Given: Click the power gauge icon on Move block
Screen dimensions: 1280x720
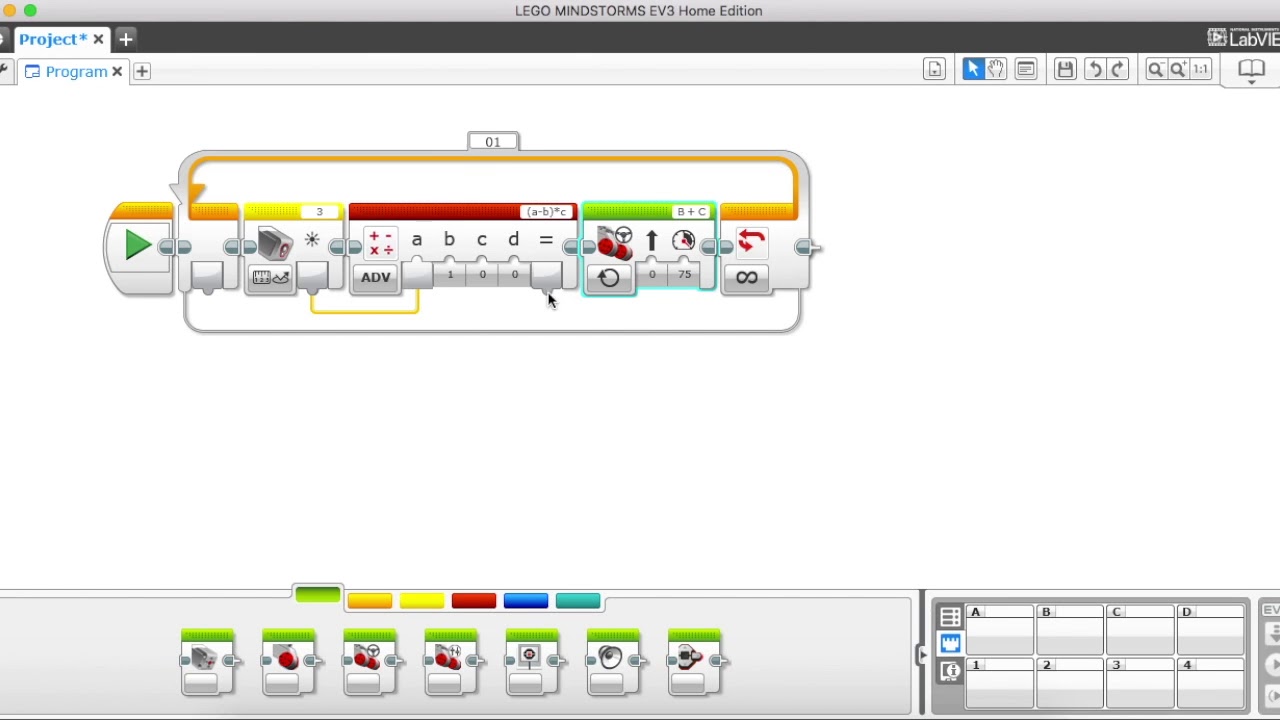Looking at the screenshot, I should [x=684, y=240].
